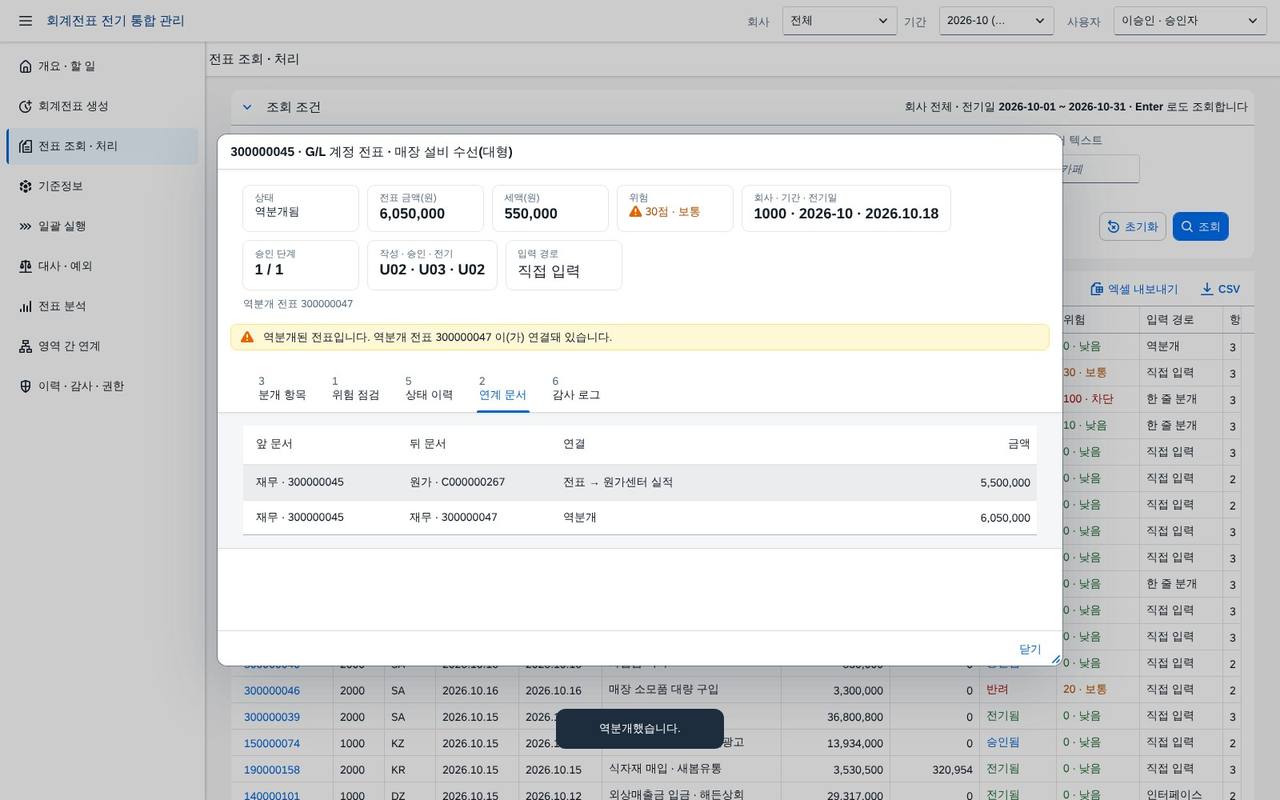Click the 대사 · 예외 scales icon
Screen dimensions: 1280x800
[x=26, y=266]
